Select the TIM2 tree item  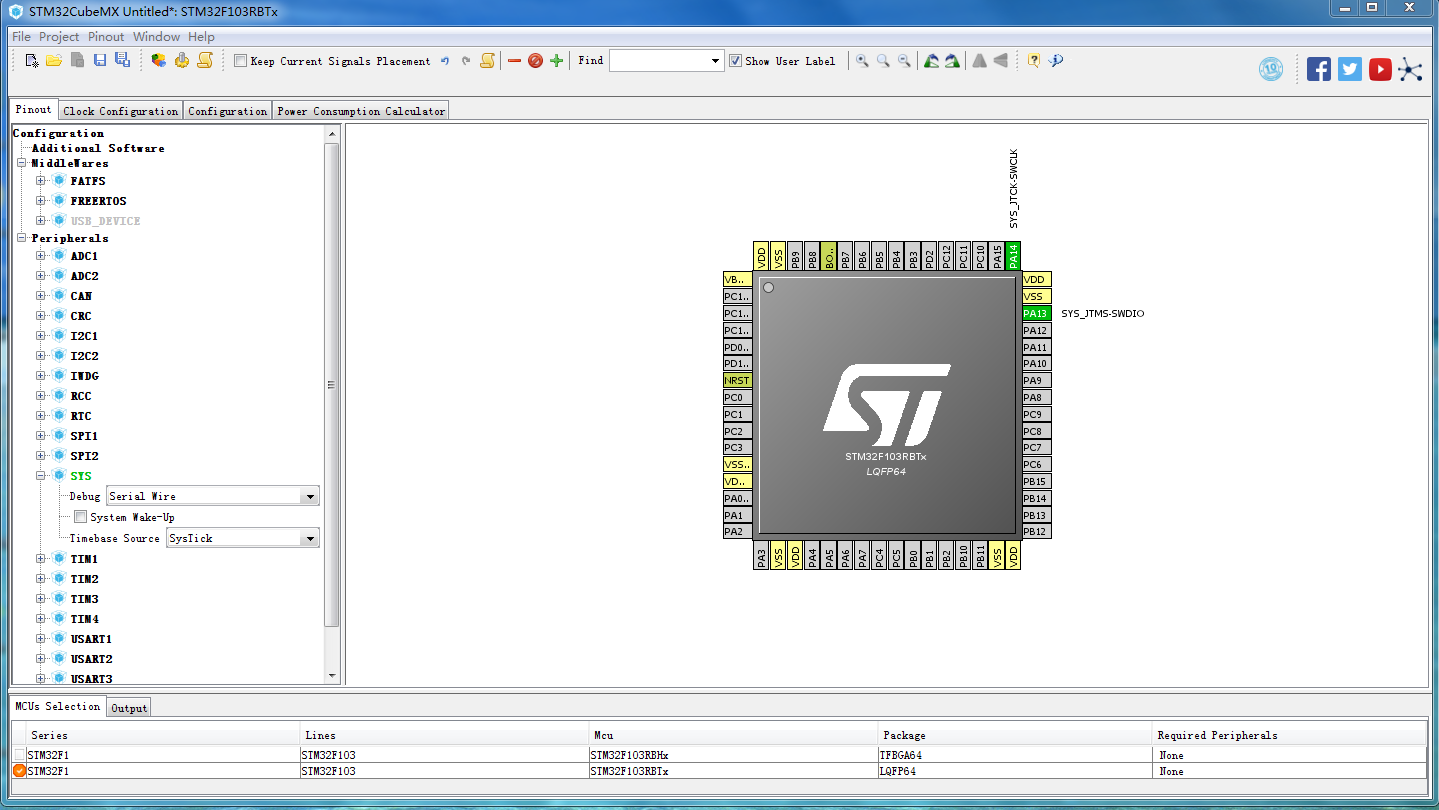pyautogui.click(x=84, y=579)
